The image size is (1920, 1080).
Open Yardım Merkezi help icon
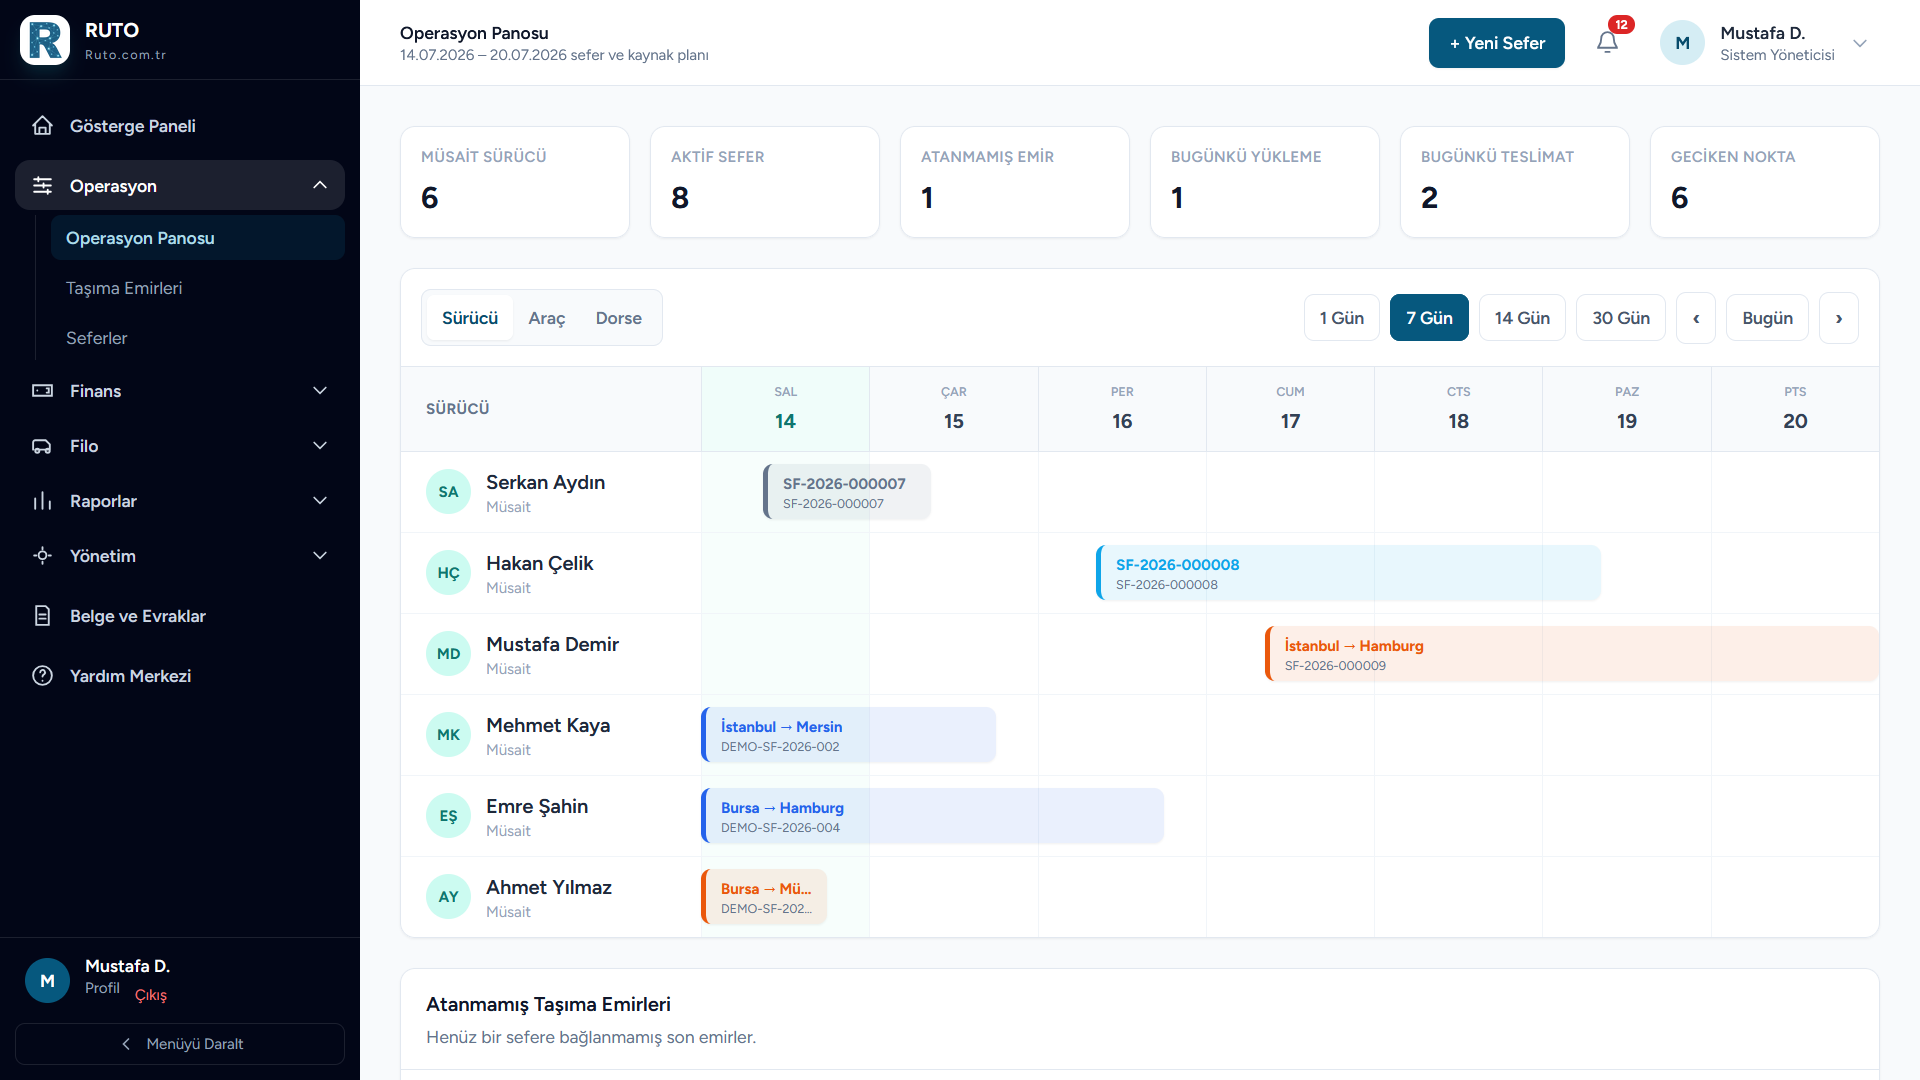coord(42,675)
